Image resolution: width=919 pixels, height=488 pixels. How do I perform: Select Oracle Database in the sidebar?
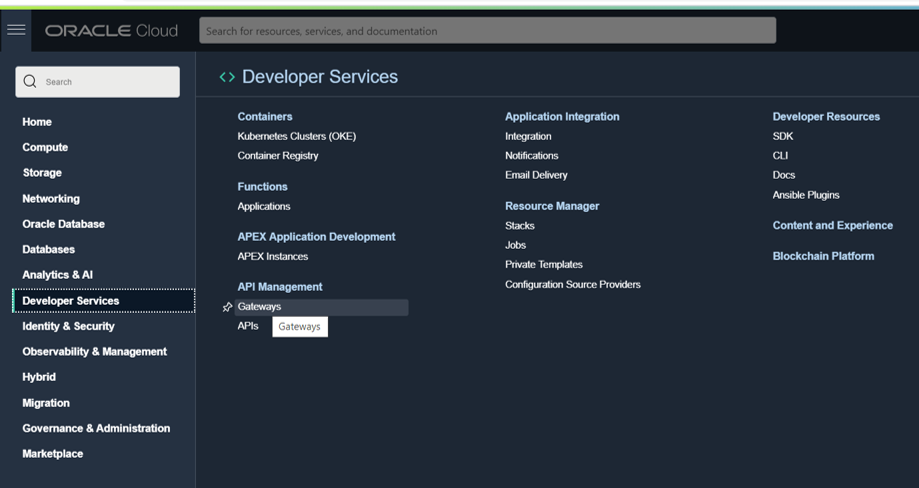63,224
